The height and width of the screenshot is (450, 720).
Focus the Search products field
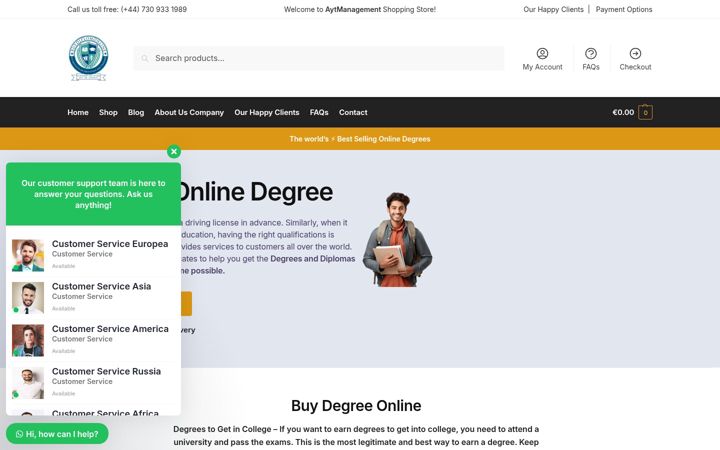(x=319, y=58)
